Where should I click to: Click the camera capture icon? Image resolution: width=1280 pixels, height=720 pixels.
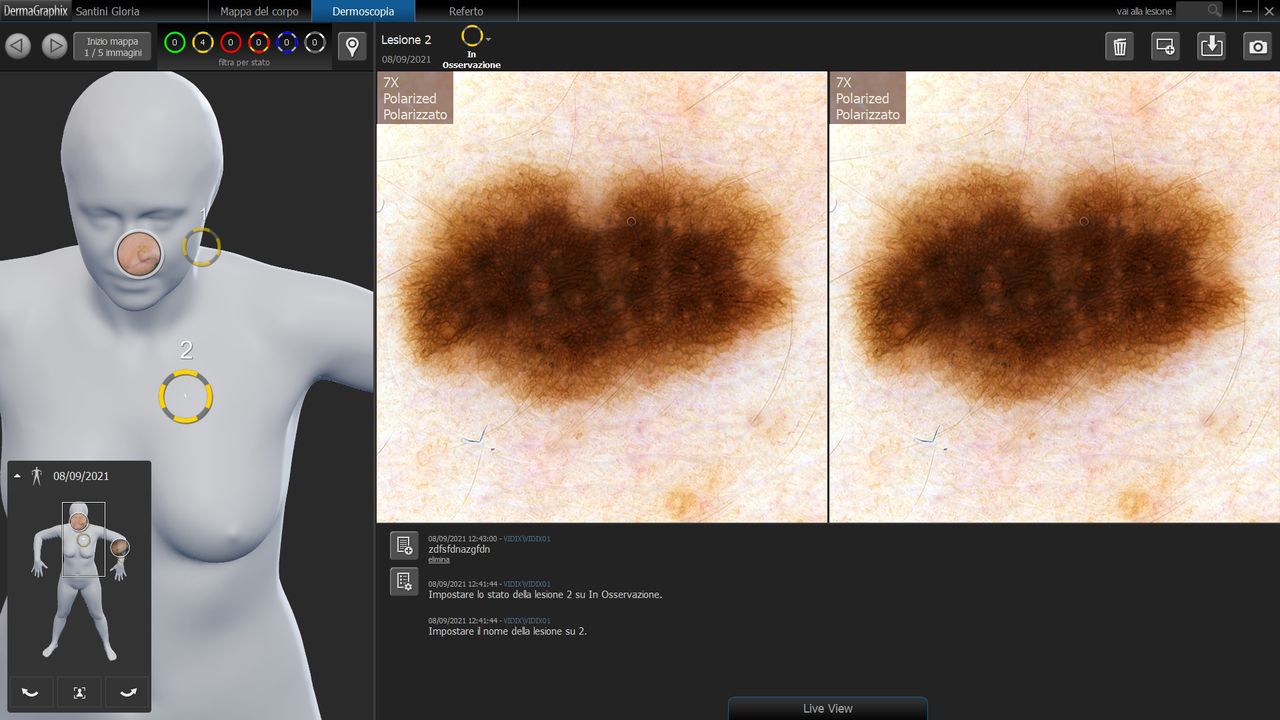click(x=1257, y=46)
